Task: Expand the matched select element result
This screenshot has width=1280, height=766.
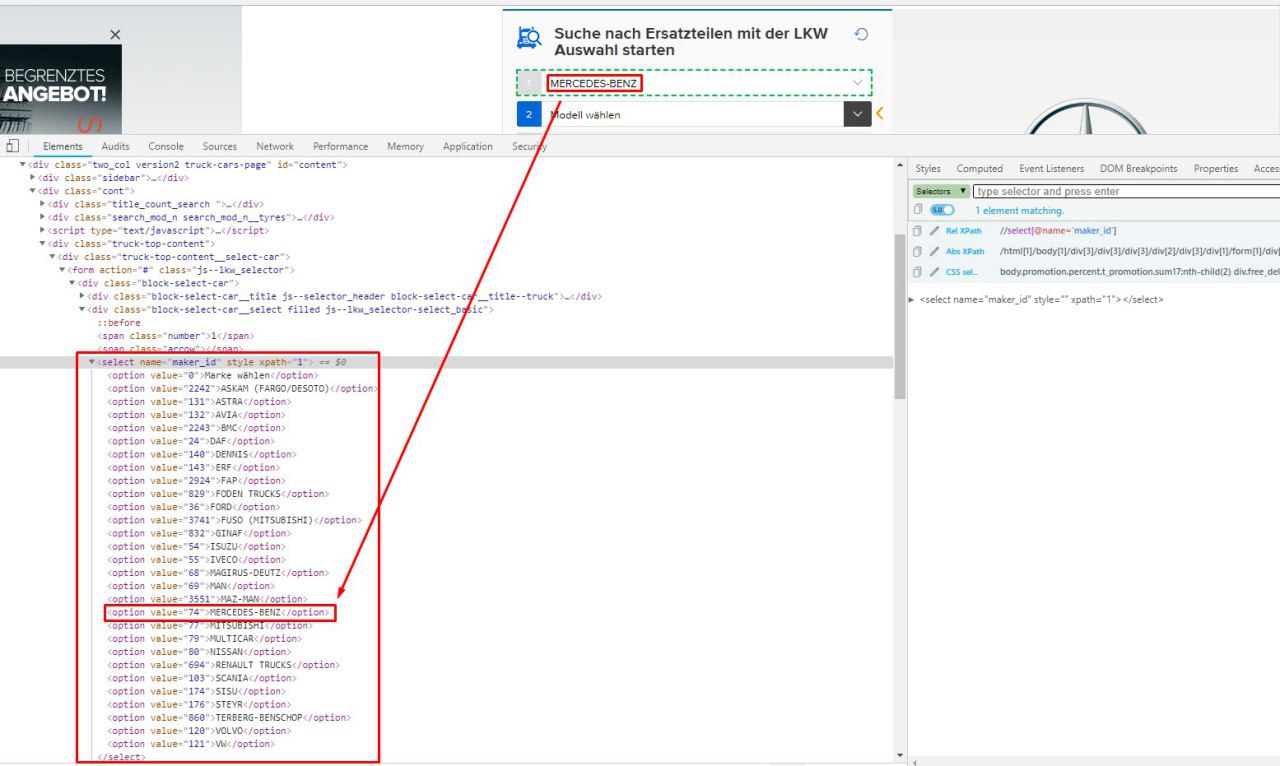Action: (911, 300)
